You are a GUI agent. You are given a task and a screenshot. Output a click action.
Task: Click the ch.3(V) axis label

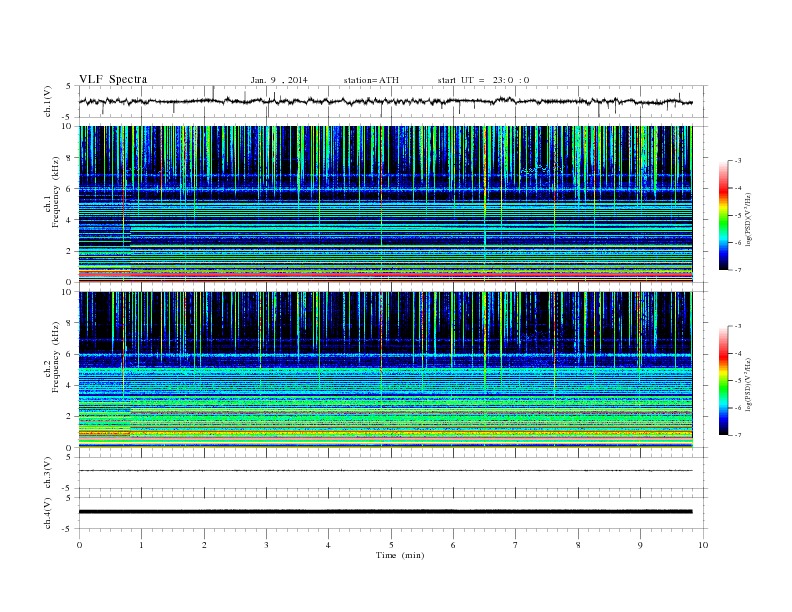(x=47, y=473)
